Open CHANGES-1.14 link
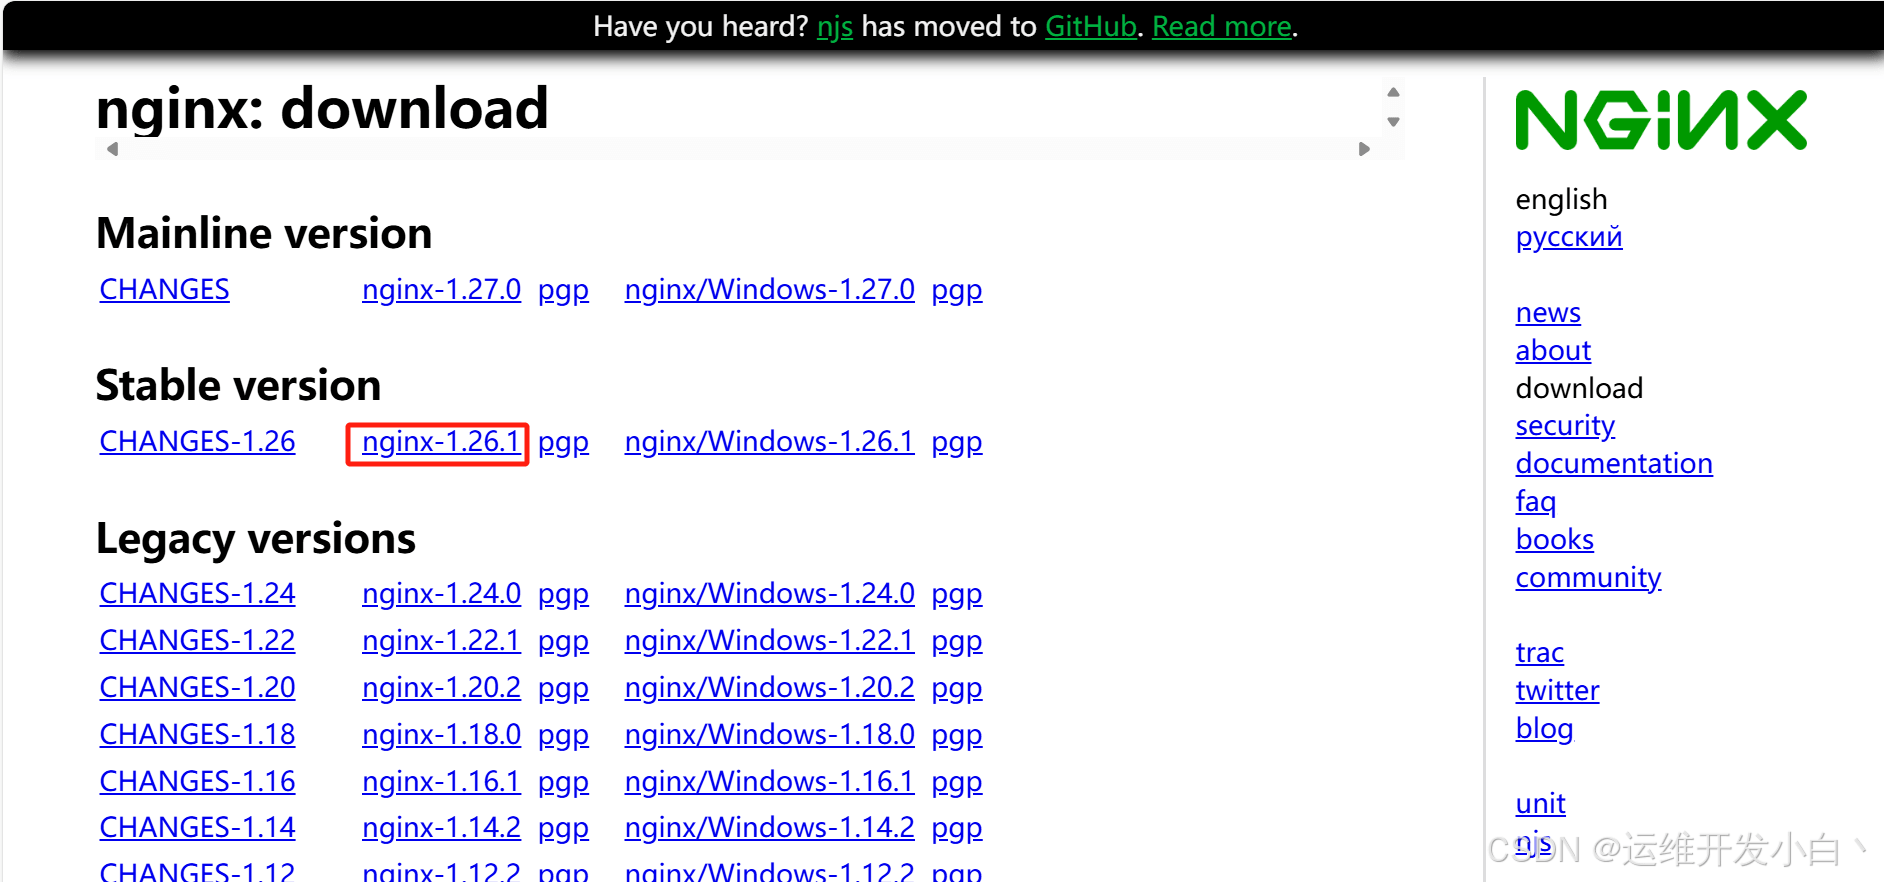Screen dimensions: 1884x882 pyautogui.click(x=198, y=827)
